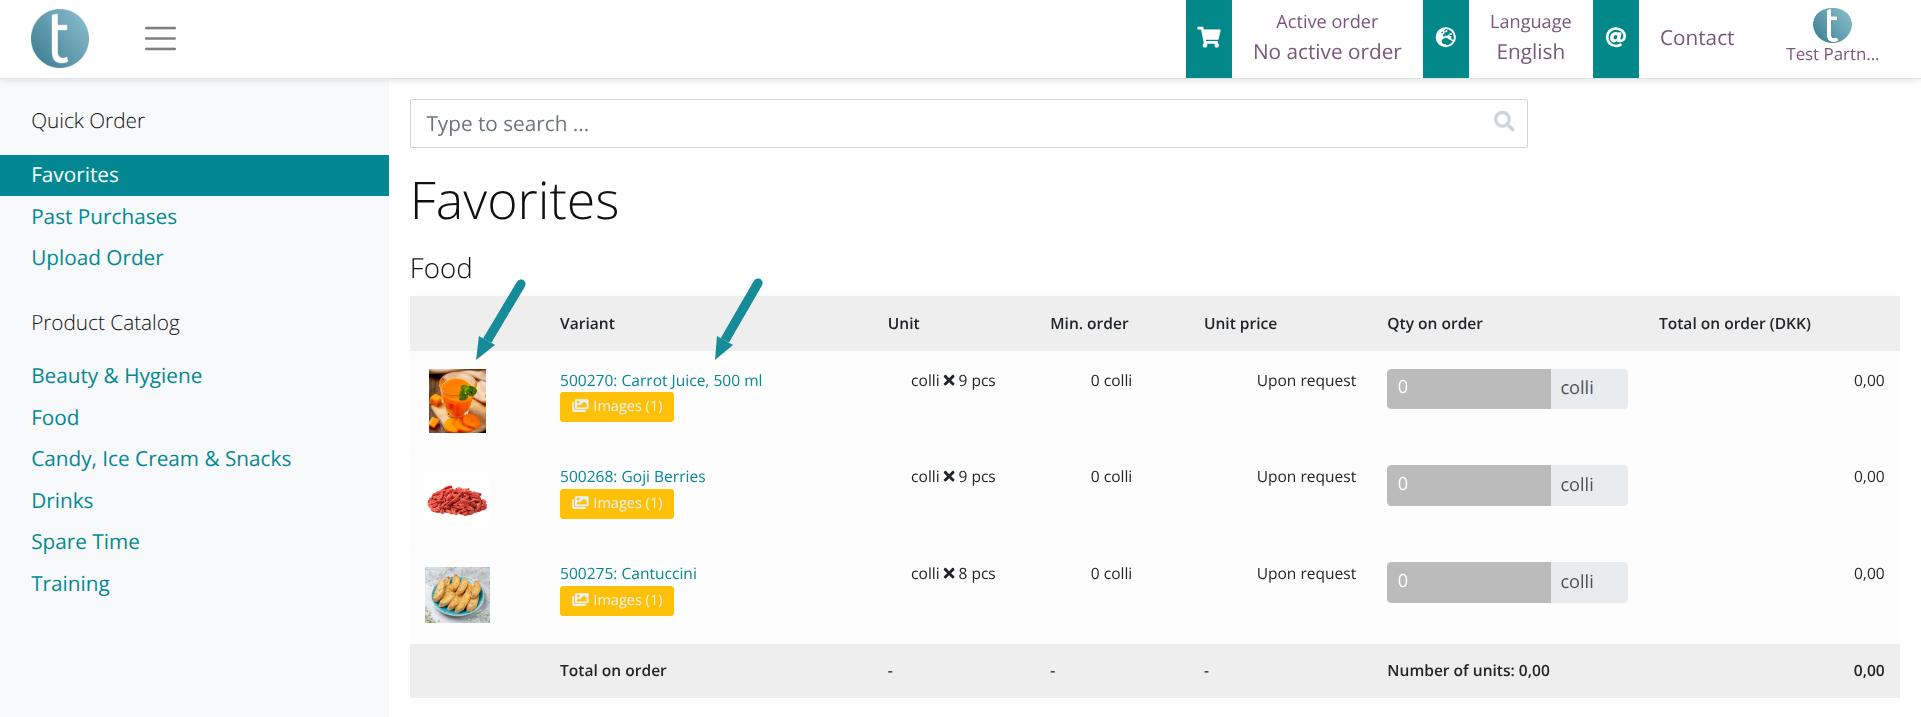Go to Past Purchases in sidebar

pos(104,217)
